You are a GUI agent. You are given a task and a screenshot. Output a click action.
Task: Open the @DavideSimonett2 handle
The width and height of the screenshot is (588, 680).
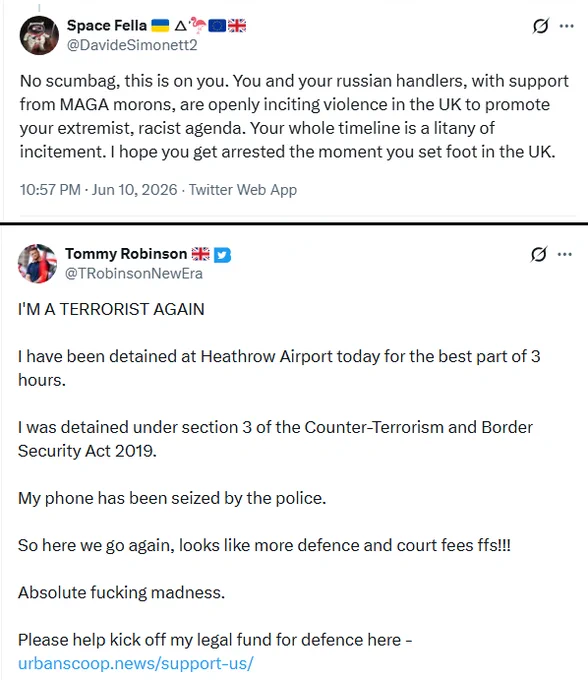coord(132,45)
